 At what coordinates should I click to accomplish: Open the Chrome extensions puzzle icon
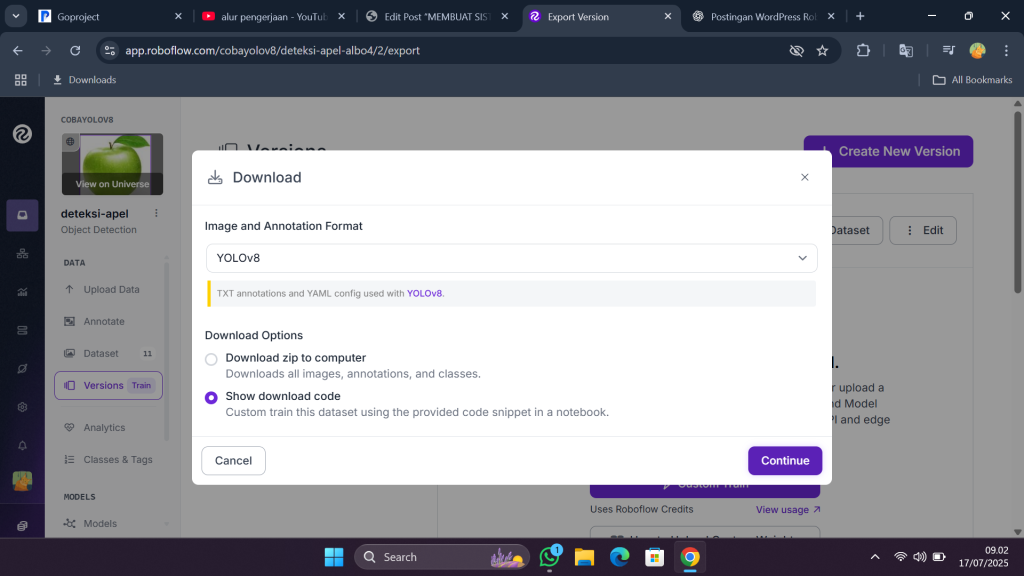(x=864, y=50)
